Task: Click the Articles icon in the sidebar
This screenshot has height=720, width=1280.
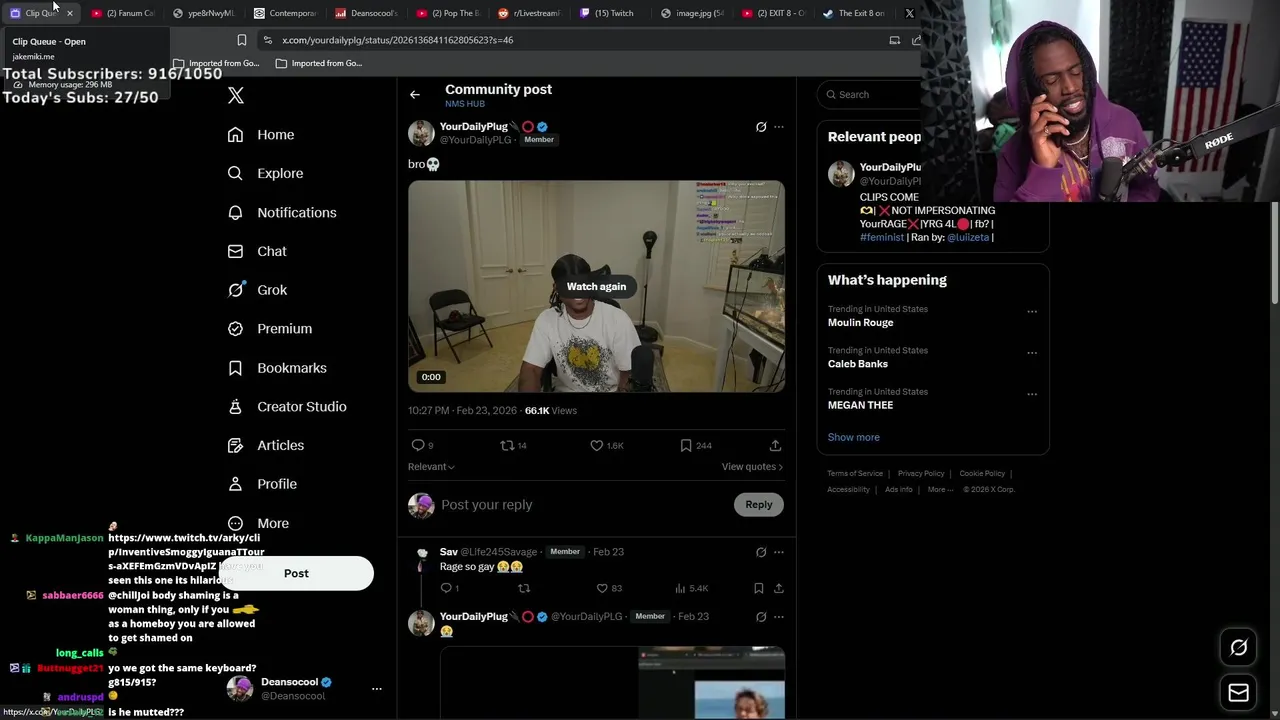Action: pos(235,445)
